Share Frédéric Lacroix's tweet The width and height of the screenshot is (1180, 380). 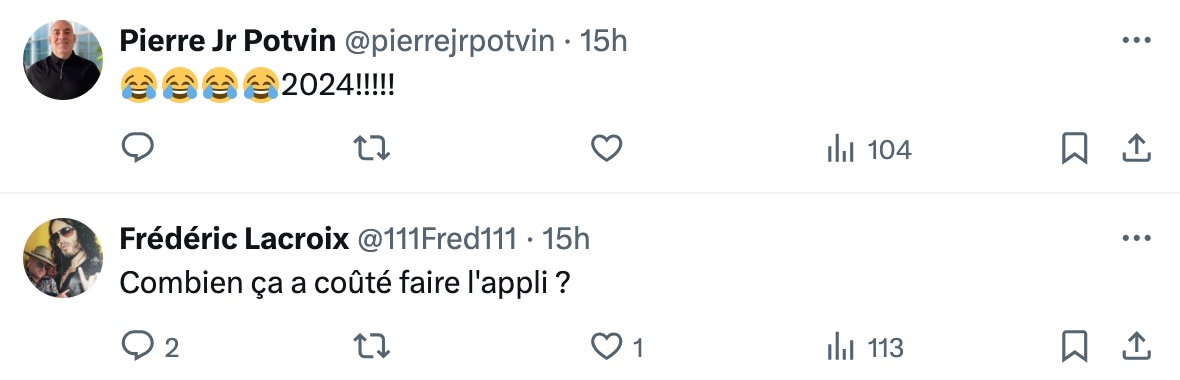1136,347
